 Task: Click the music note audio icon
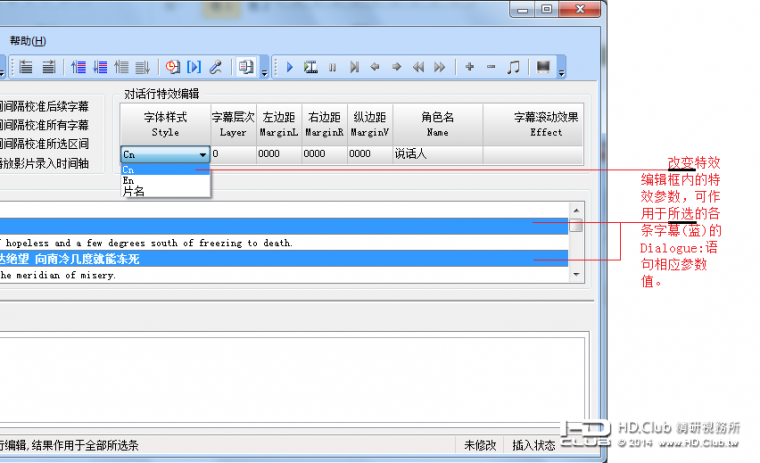tap(513, 67)
